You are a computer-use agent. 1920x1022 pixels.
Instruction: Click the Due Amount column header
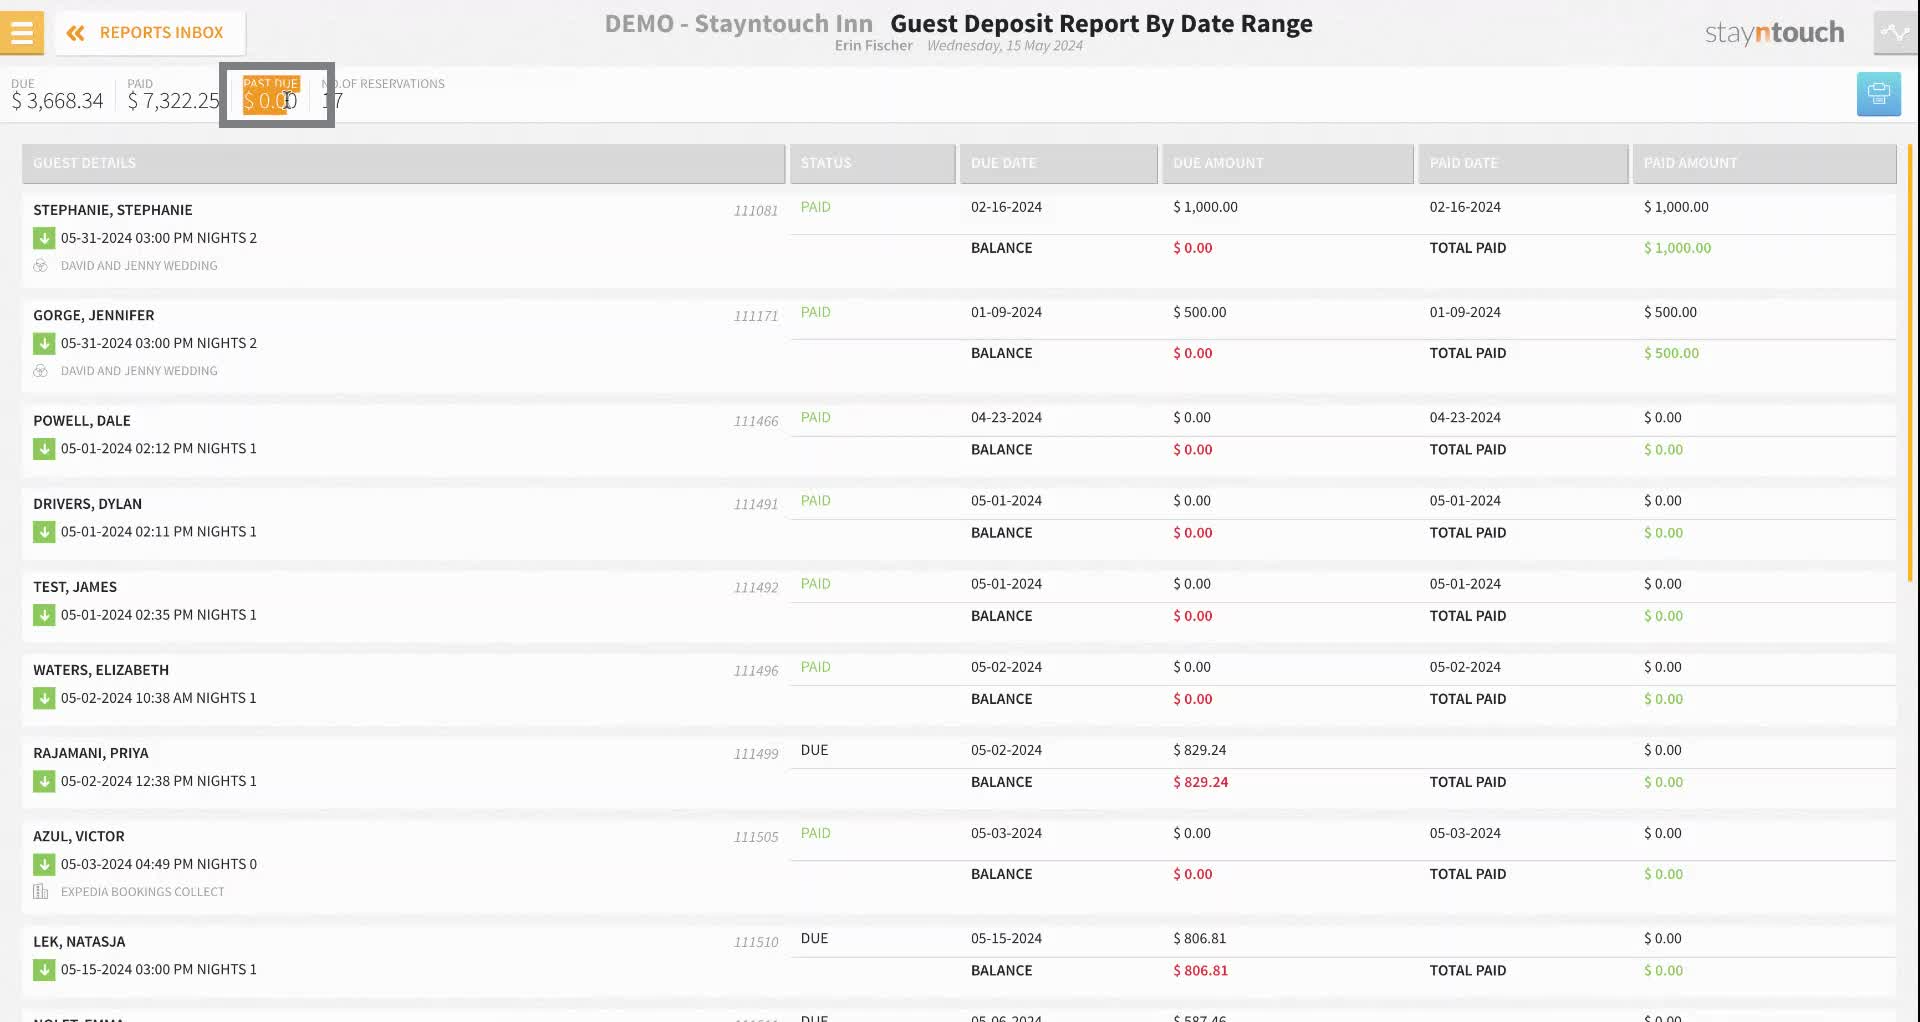[x=1287, y=163]
